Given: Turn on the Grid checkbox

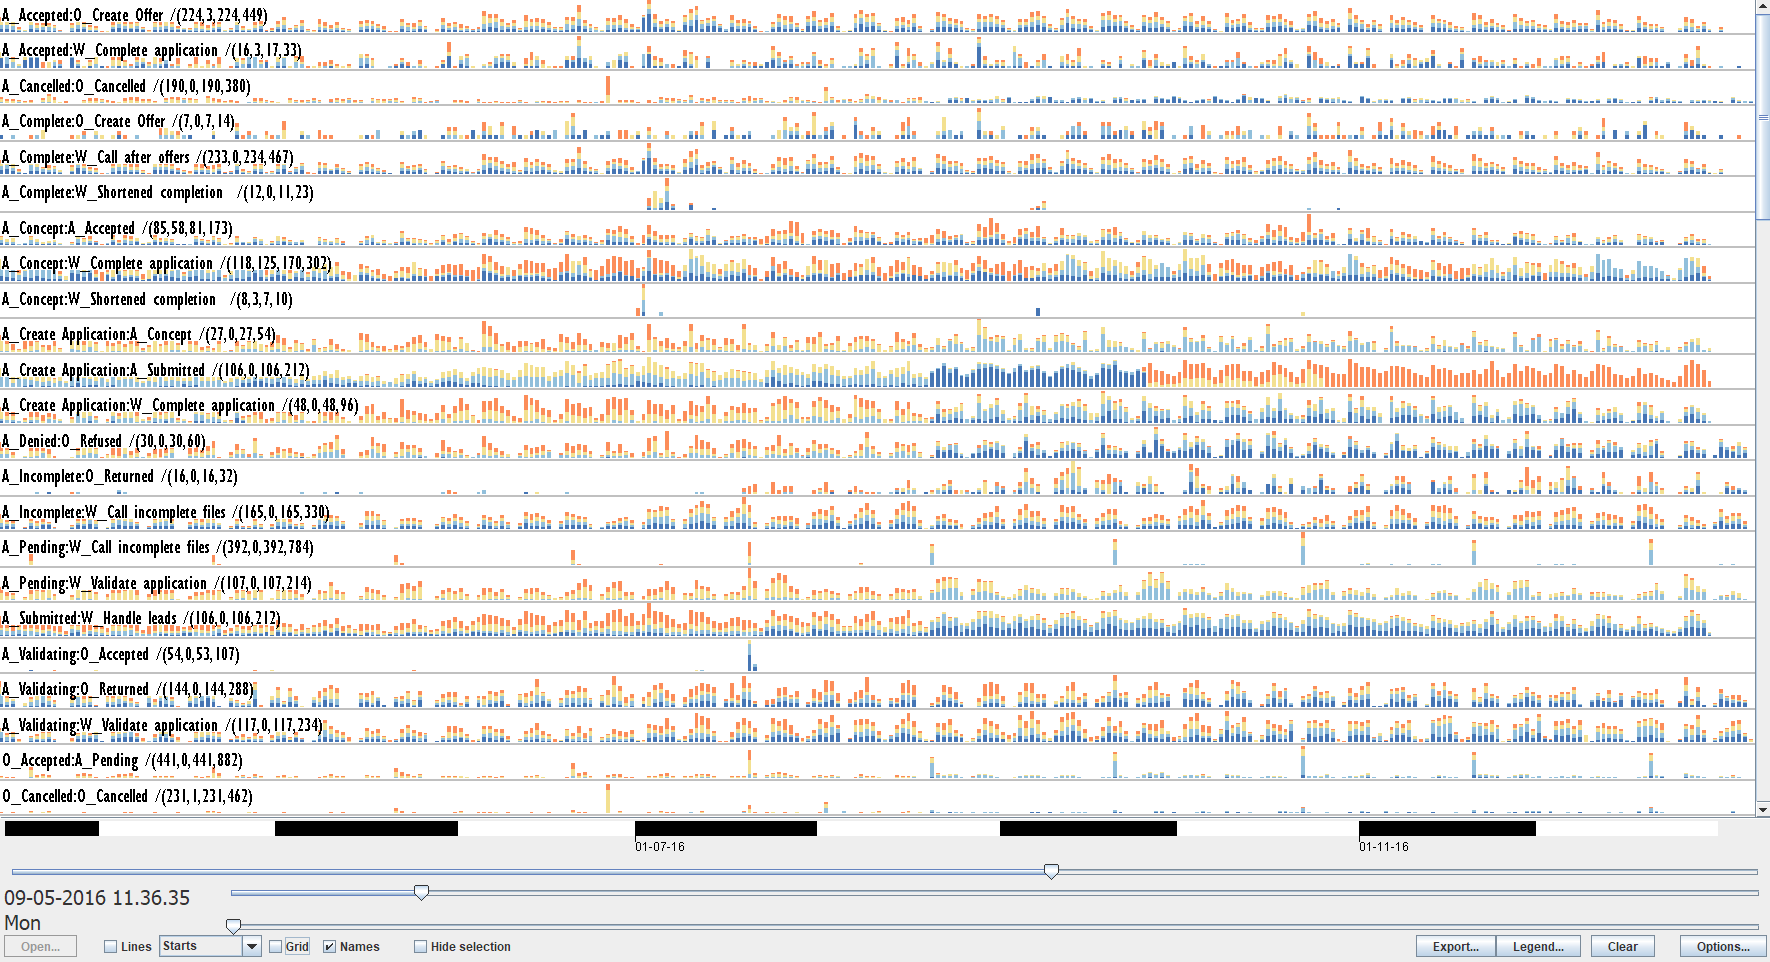Looking at the screenshot, I should point(276,947).
